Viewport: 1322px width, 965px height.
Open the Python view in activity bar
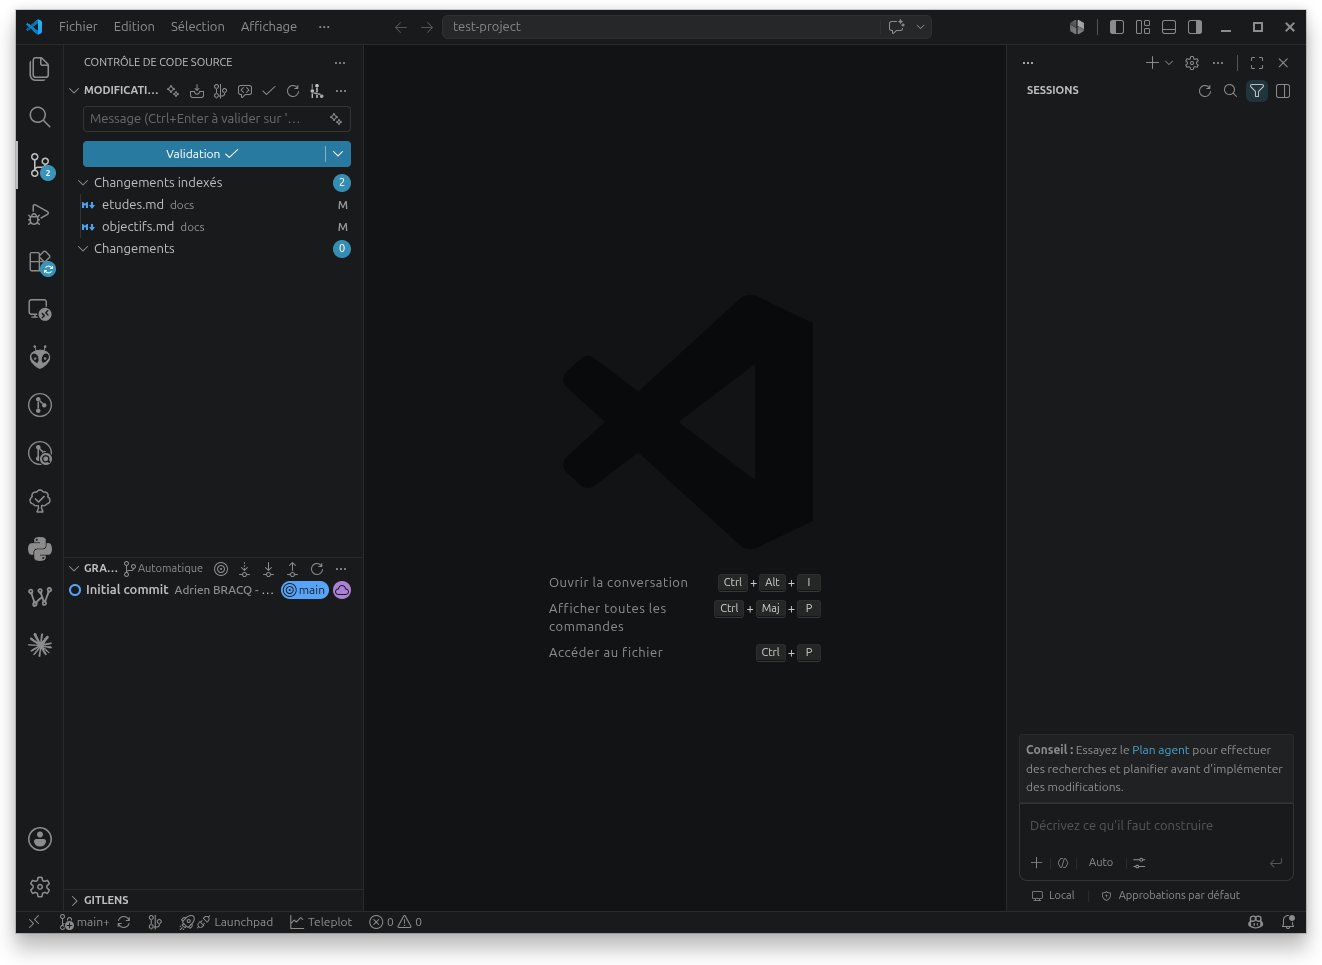pyautogui.click(x=40, y=549)
